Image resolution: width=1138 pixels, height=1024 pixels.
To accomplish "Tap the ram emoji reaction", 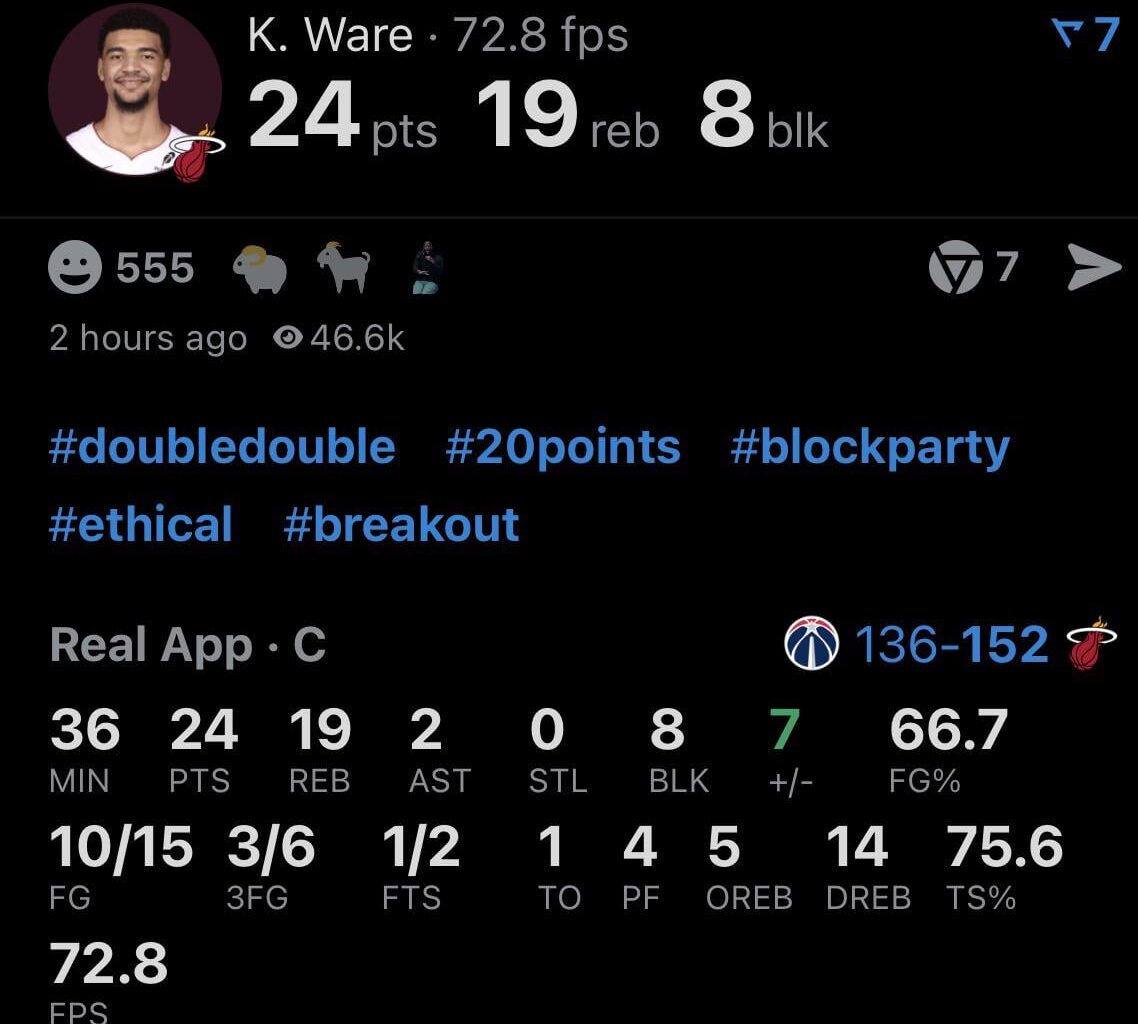I will [258, 266].
